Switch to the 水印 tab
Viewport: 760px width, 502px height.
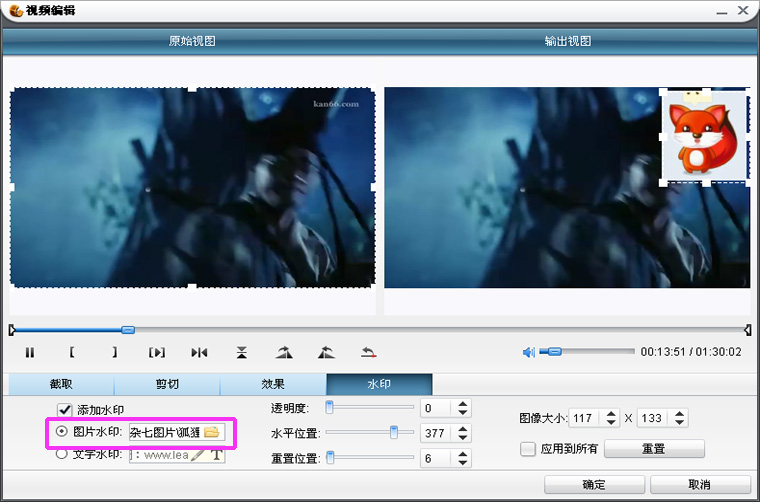(x=379, y=384)
